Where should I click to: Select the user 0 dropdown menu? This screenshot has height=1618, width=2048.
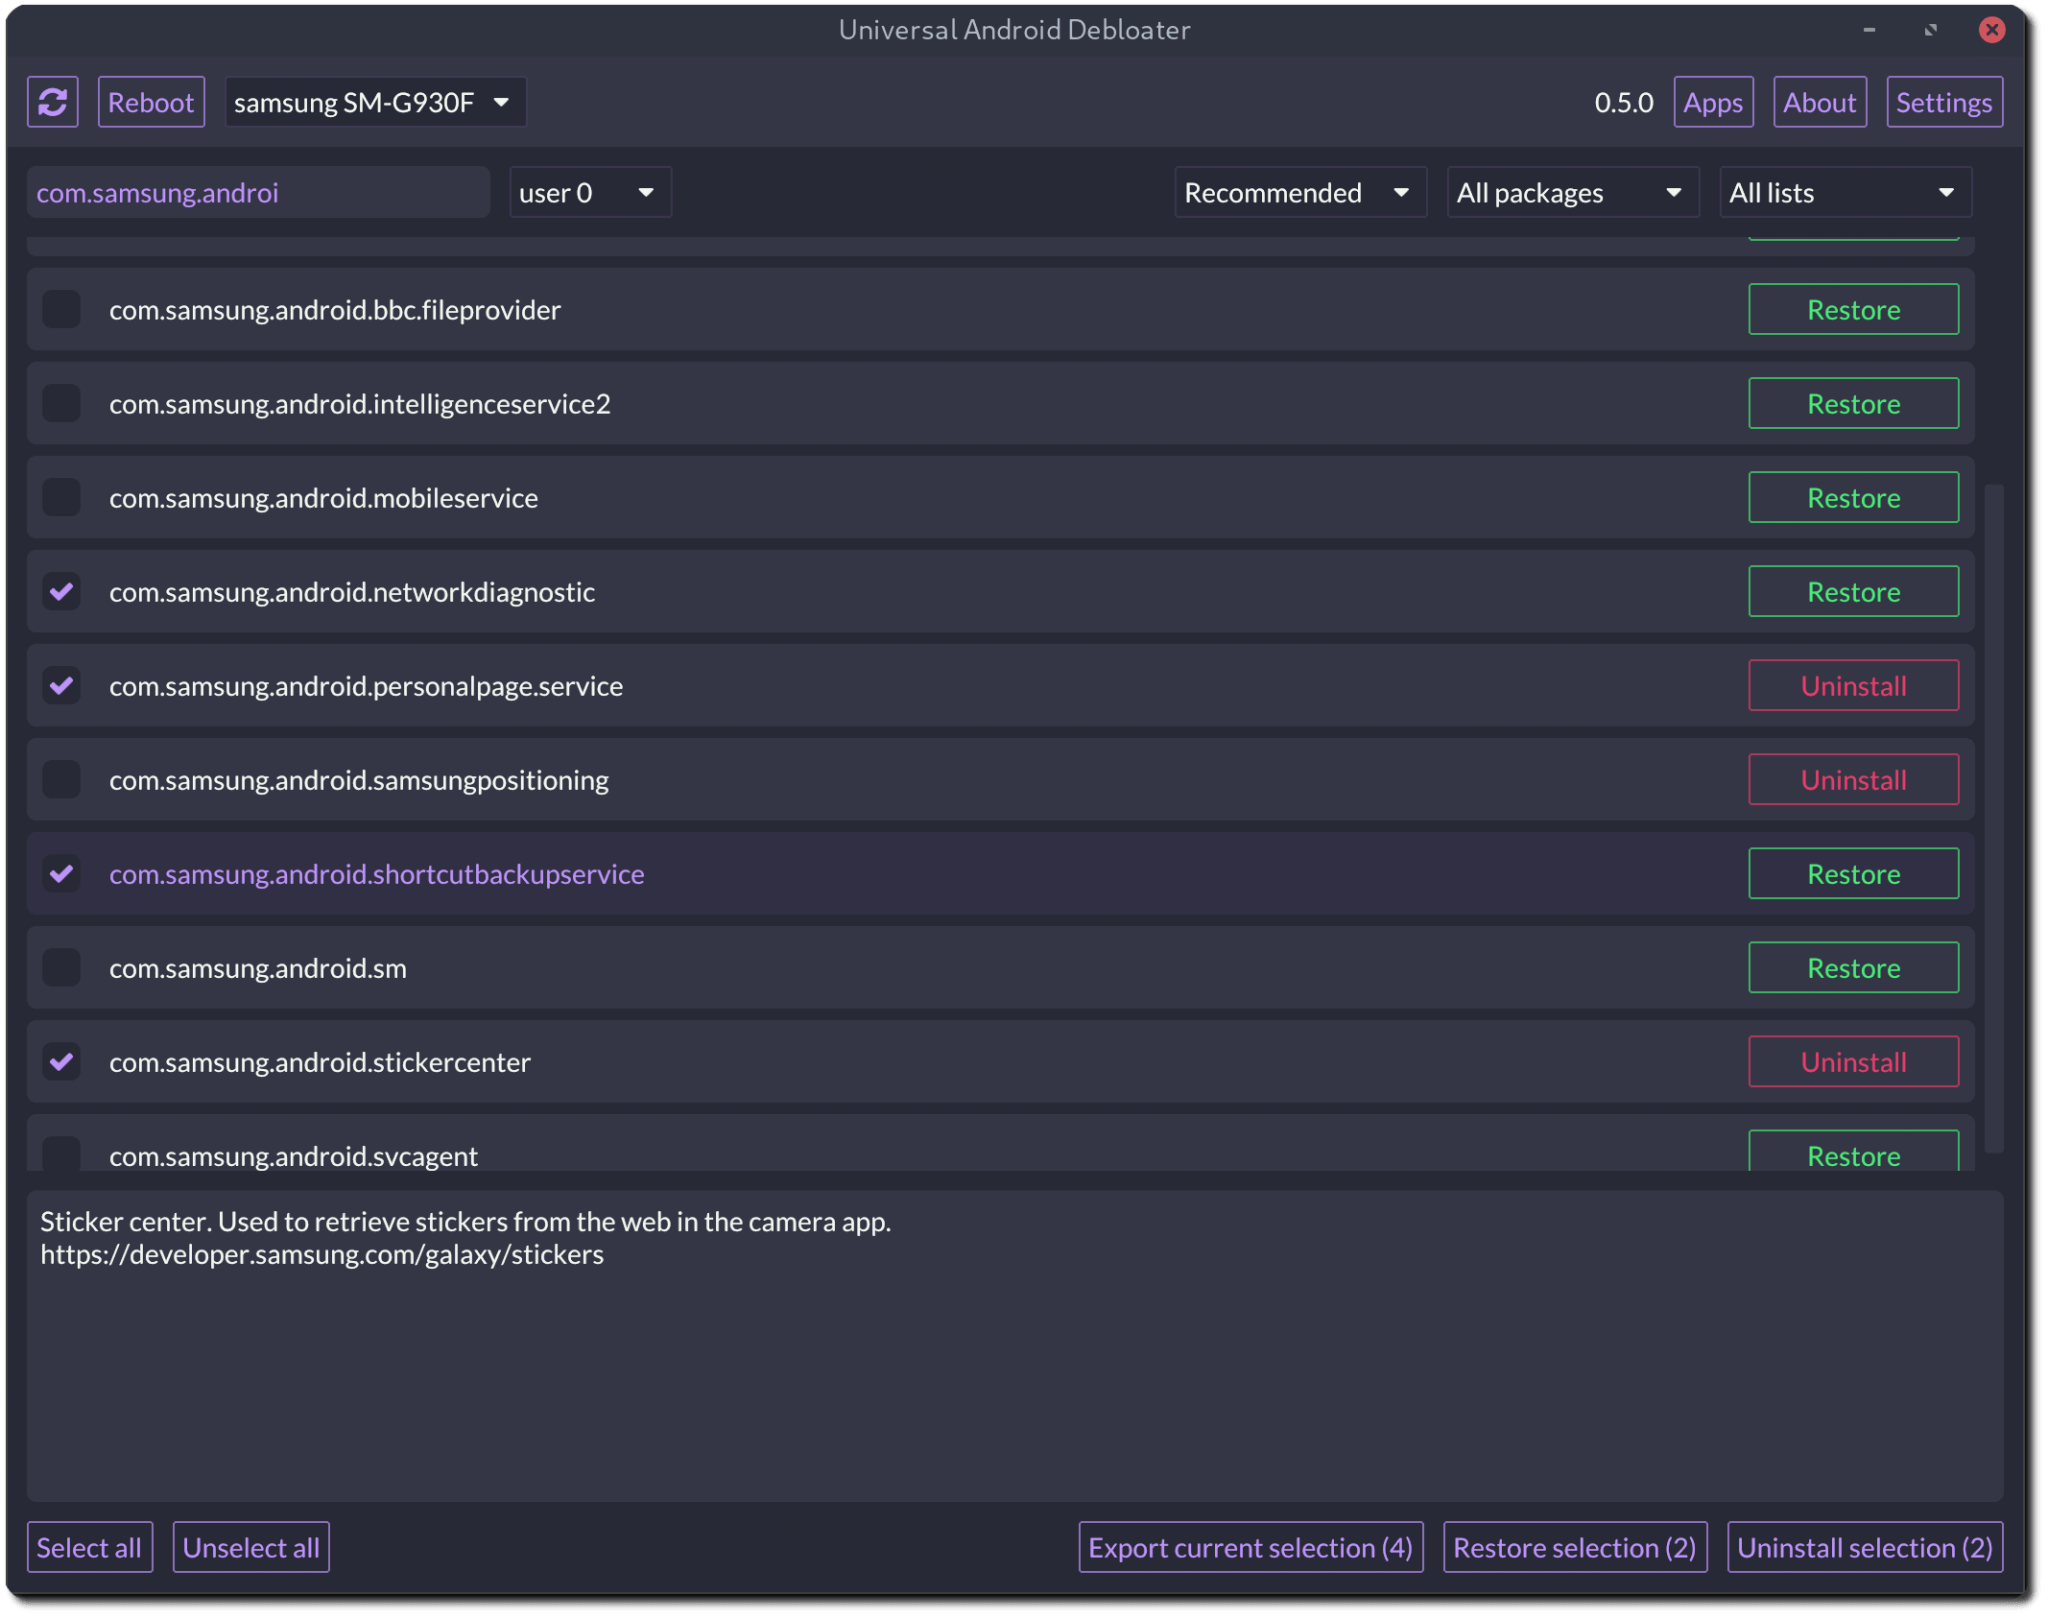(x=587, y=191)
